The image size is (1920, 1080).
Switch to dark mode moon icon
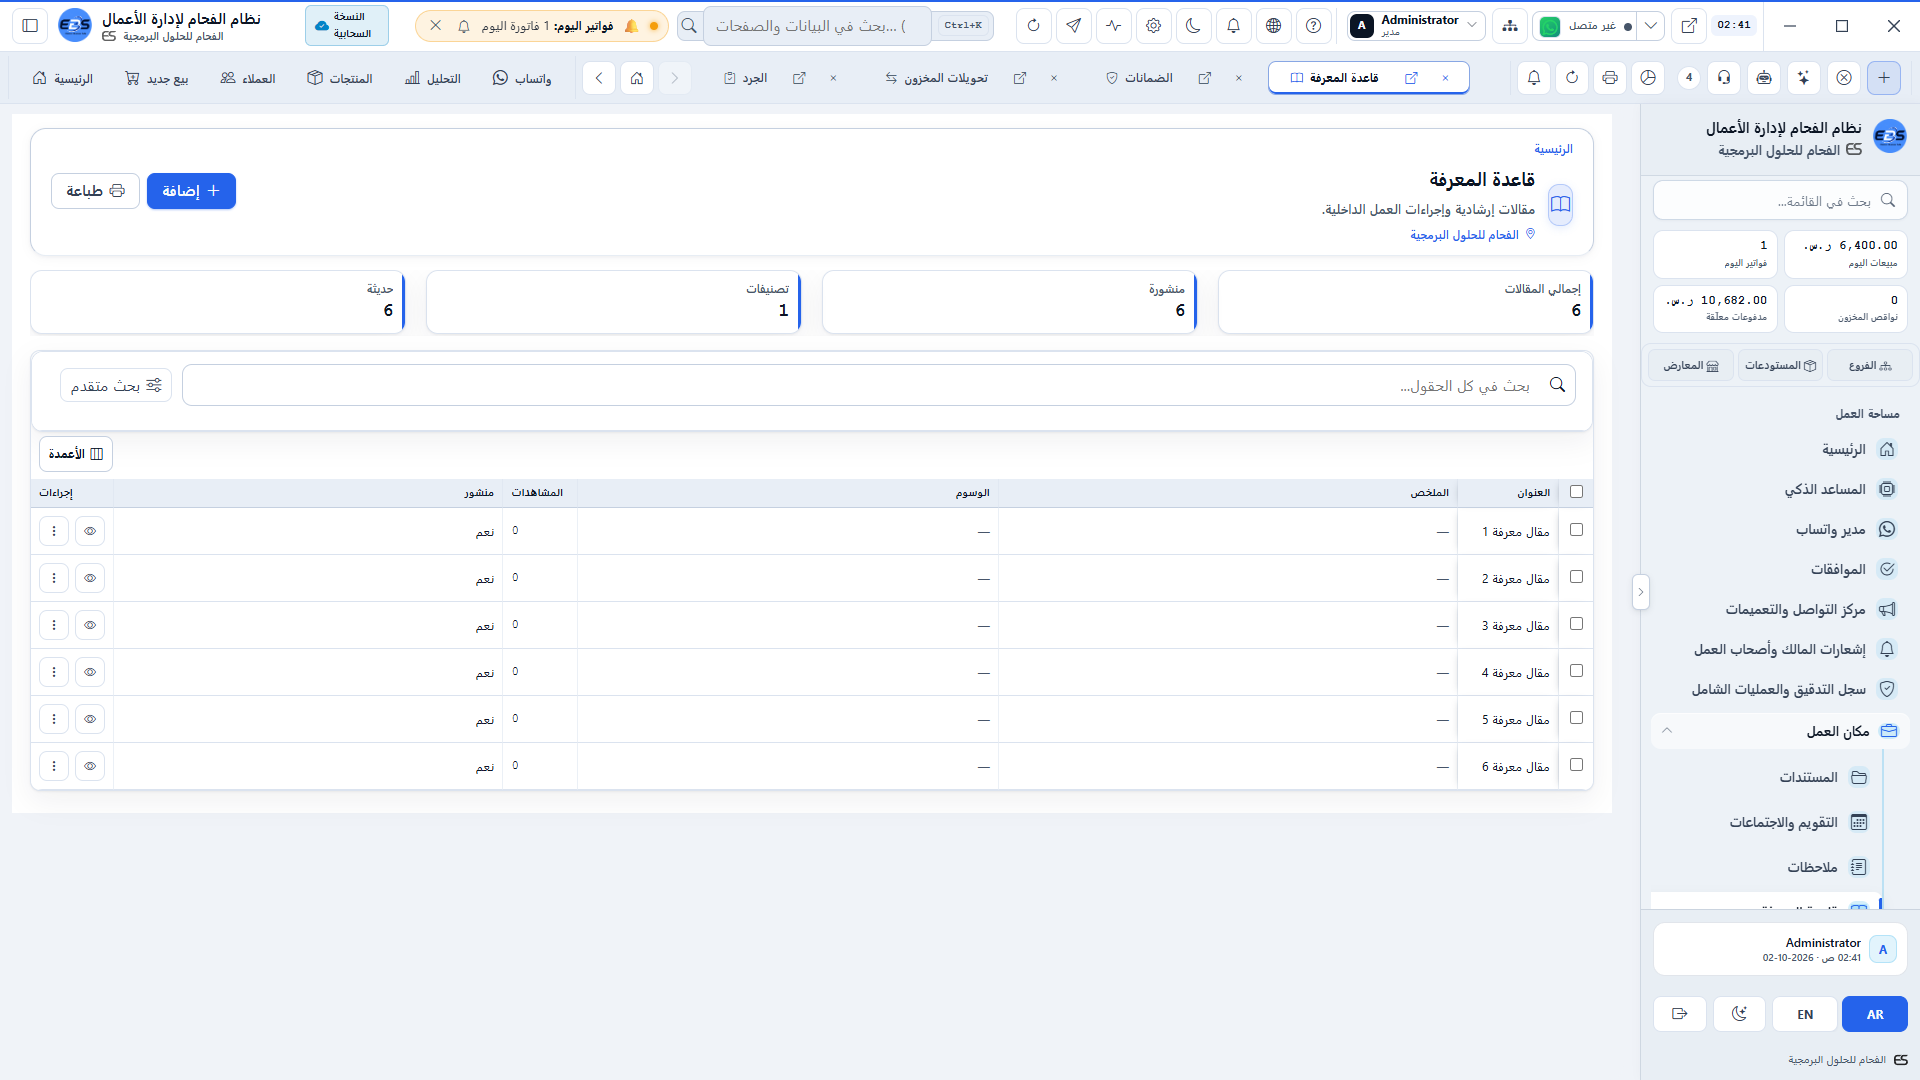(1194, 26)
